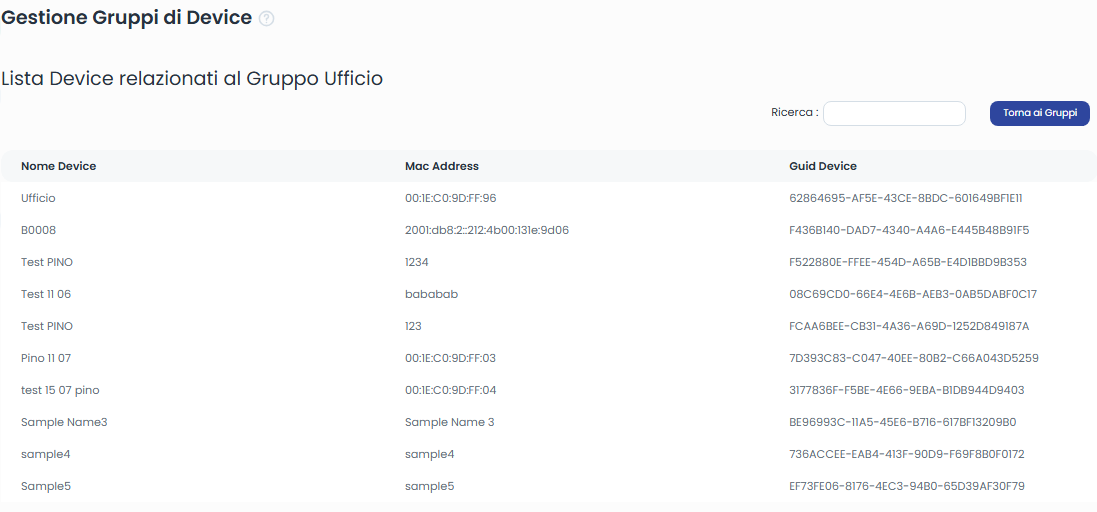Click sample5 in the Mac Address column
Screen dimensions: 1097x512
pos(430,486)
